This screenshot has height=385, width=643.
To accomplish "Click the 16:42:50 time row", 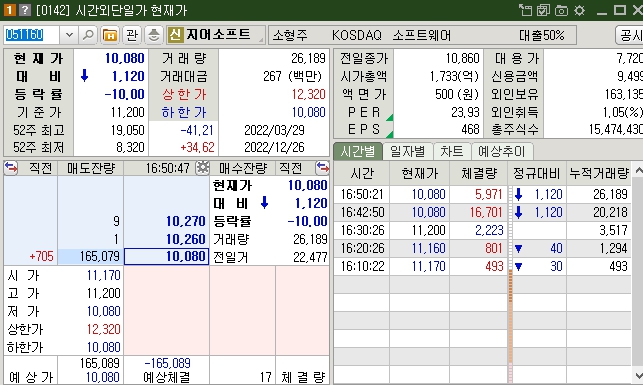I will [x=482, y=212].
